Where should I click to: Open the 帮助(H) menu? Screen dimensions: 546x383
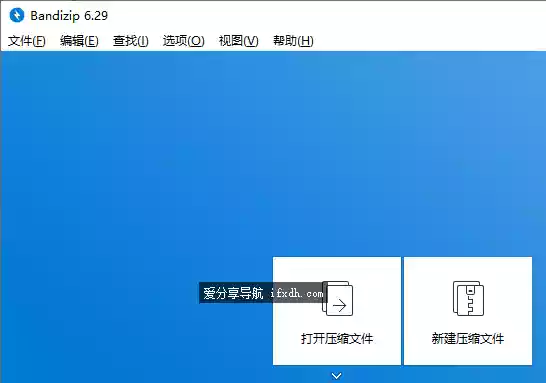click(293, 41)
